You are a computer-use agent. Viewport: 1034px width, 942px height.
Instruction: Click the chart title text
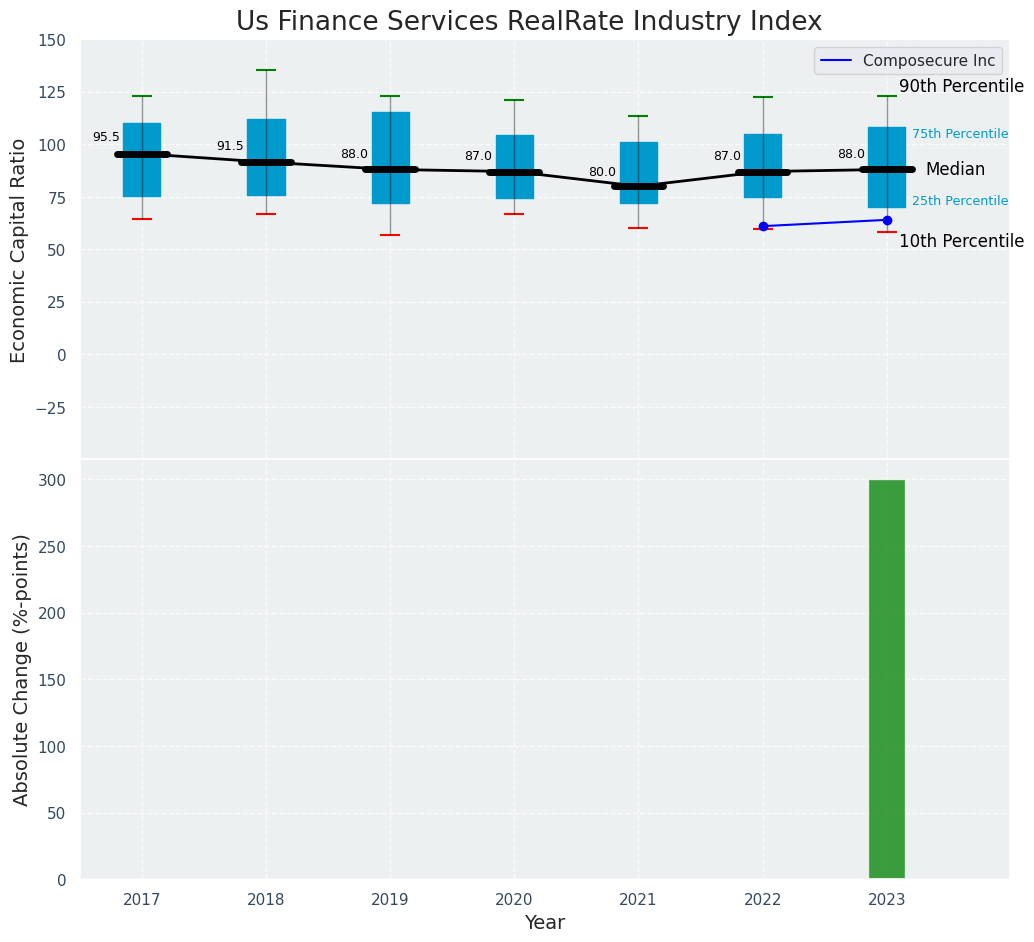coord(529,22)
